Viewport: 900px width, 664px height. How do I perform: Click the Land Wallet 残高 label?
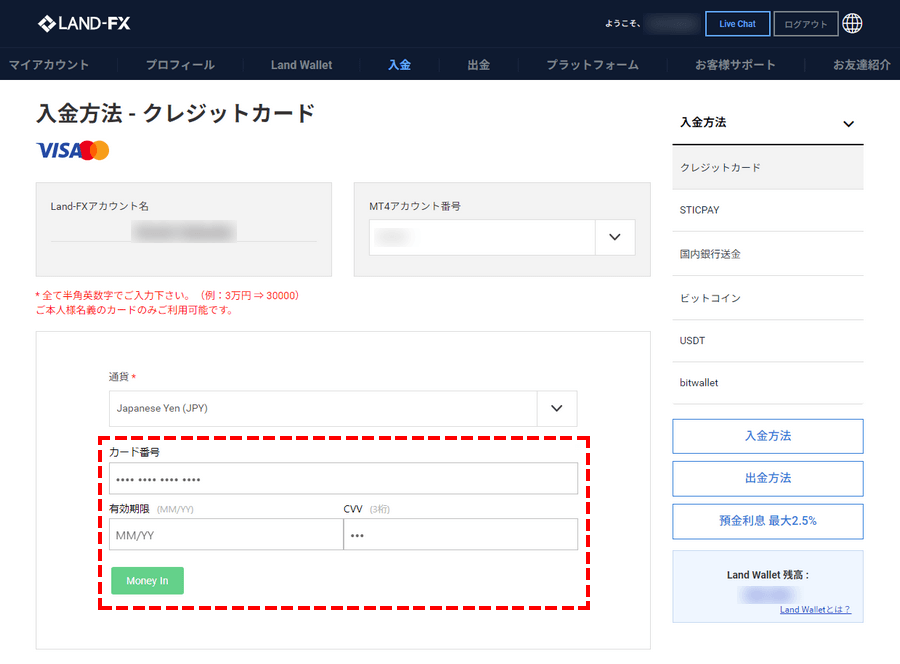point(767,575)
